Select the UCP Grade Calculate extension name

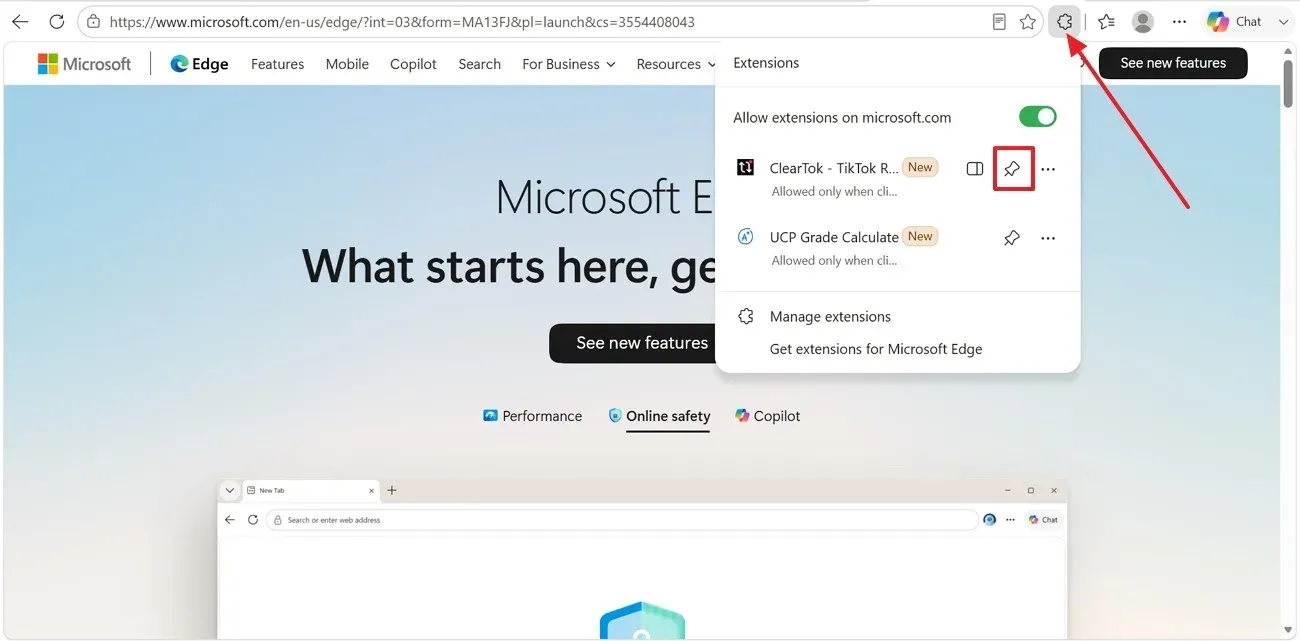tap(834, 237)
